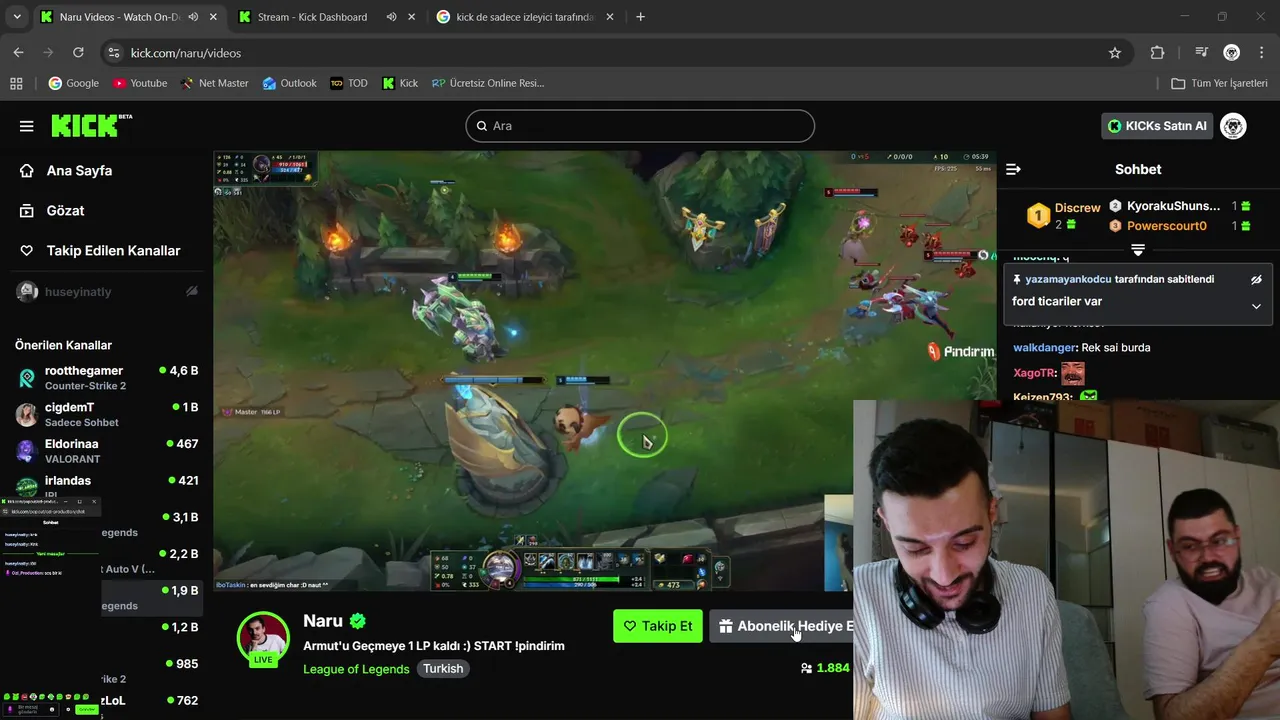Go back in browser history
This screenshot has width=1280, height=720.
pos(18,53)
